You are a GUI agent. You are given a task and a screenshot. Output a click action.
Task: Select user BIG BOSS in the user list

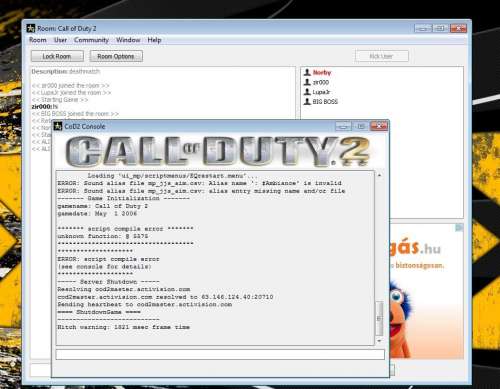tap(325, 102)
